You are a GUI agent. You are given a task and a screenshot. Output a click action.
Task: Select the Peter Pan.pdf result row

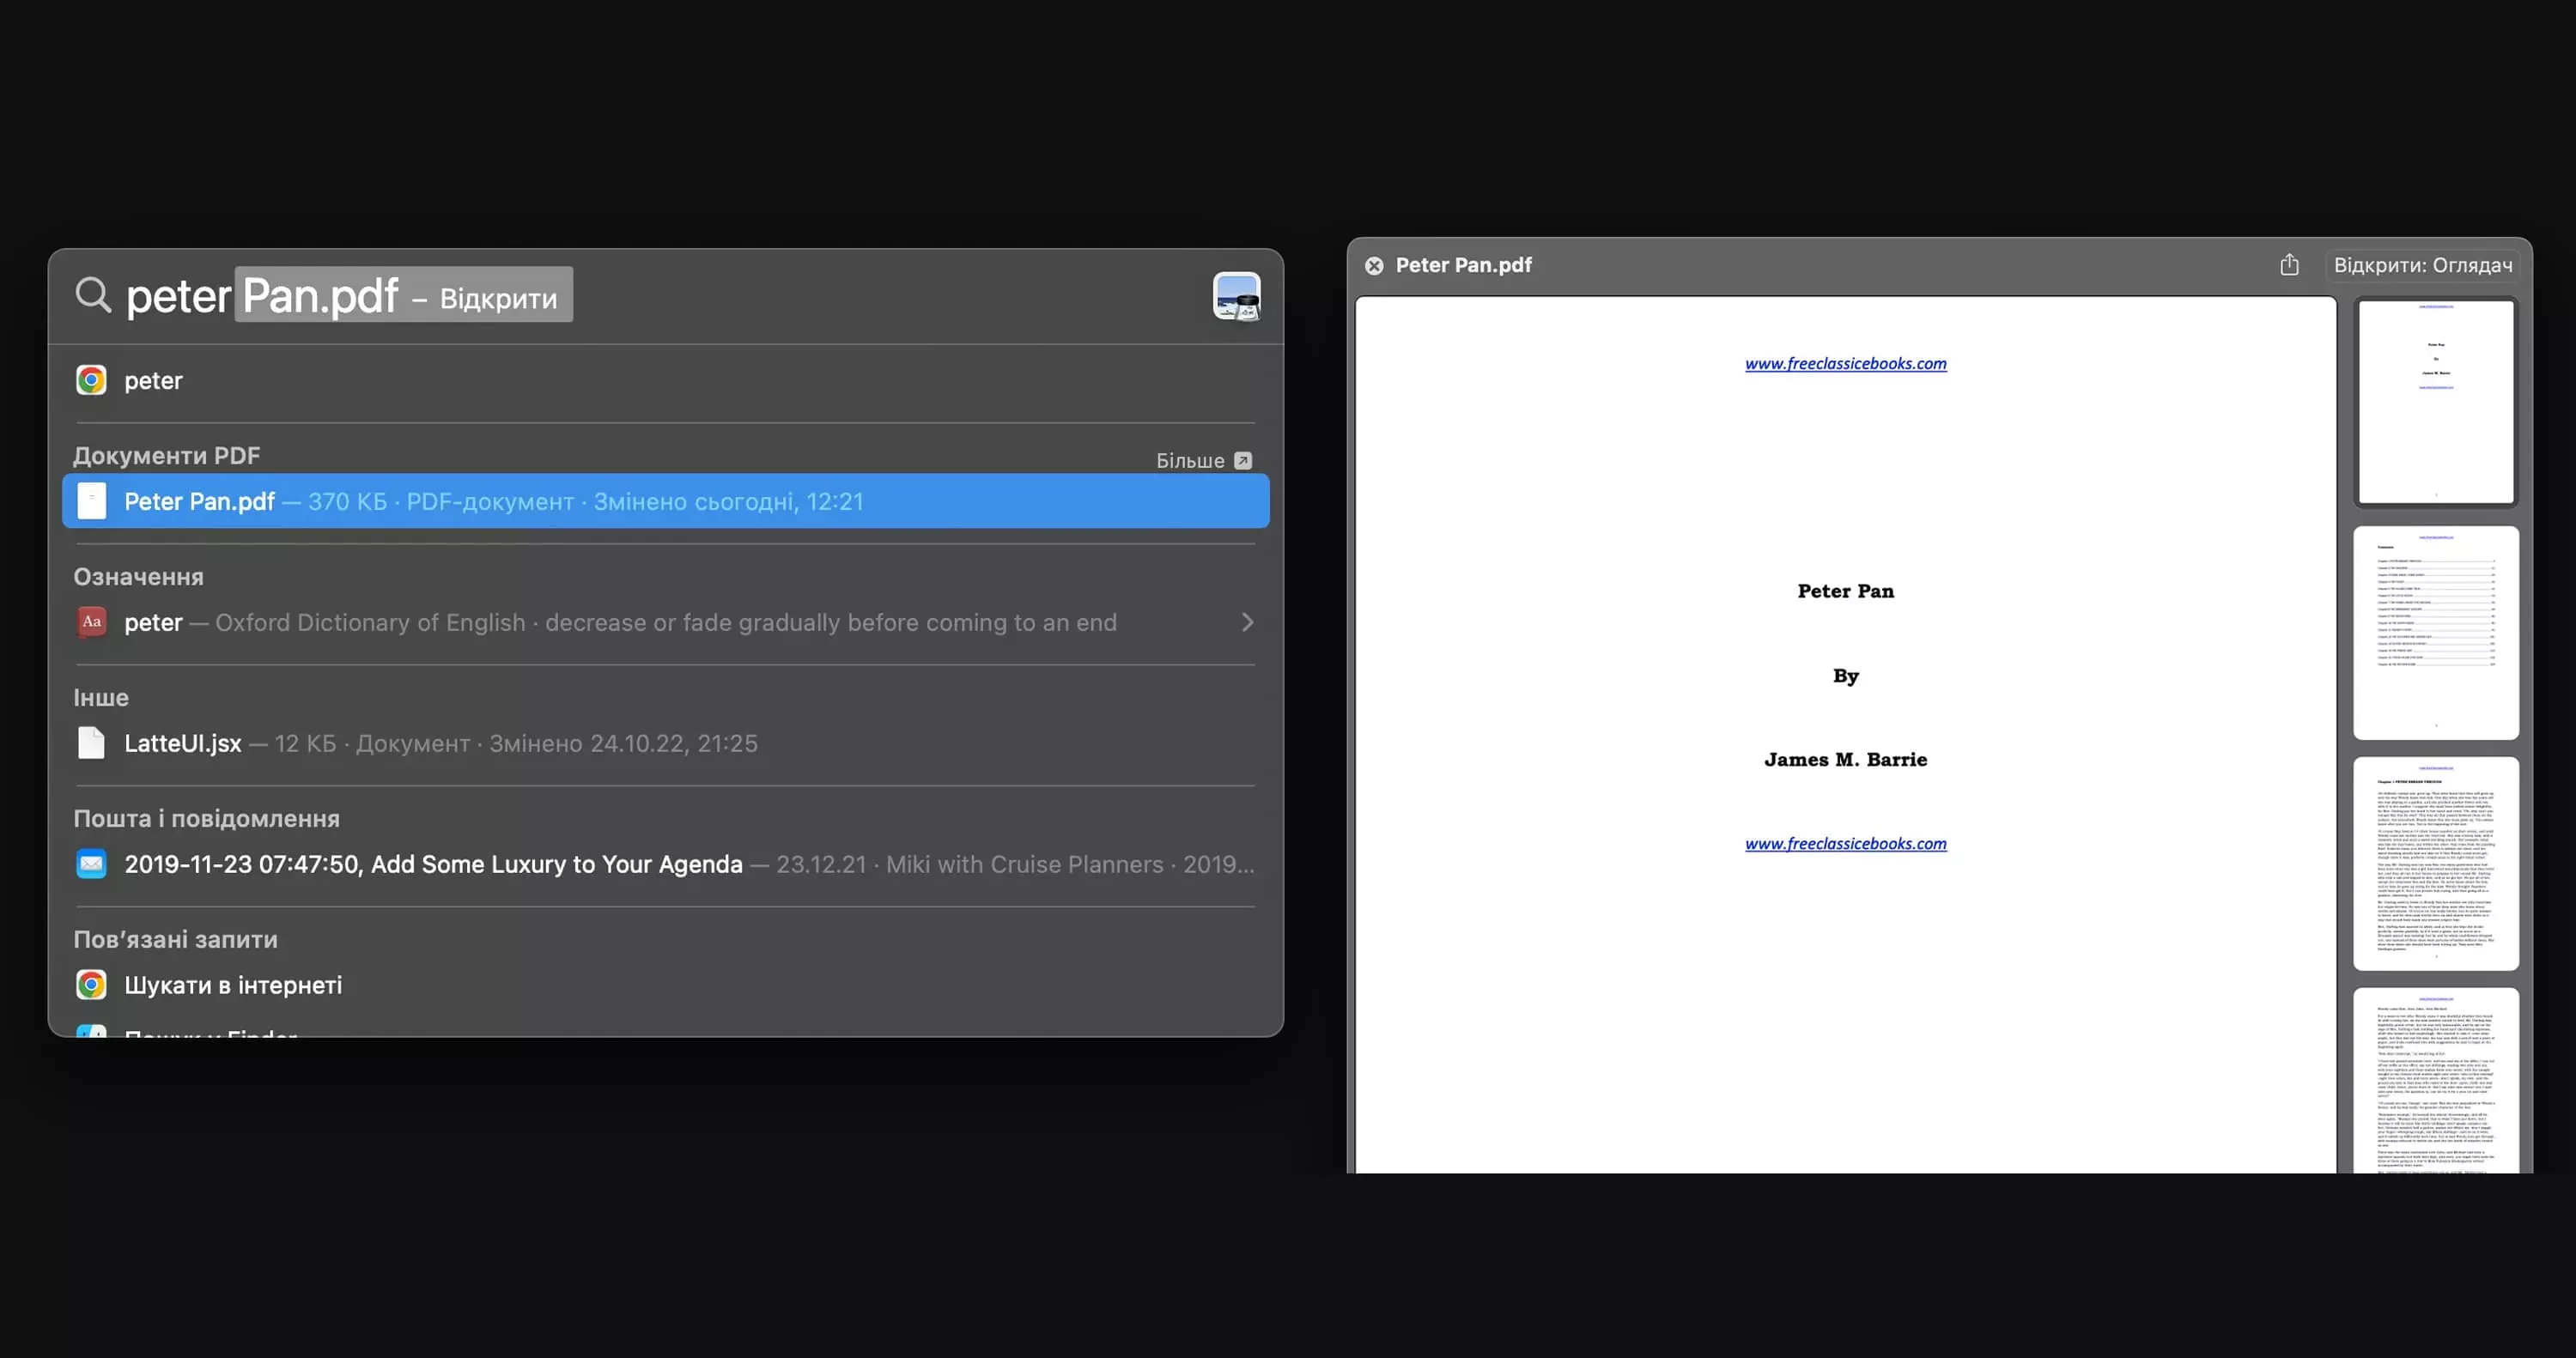click(665, 501)
